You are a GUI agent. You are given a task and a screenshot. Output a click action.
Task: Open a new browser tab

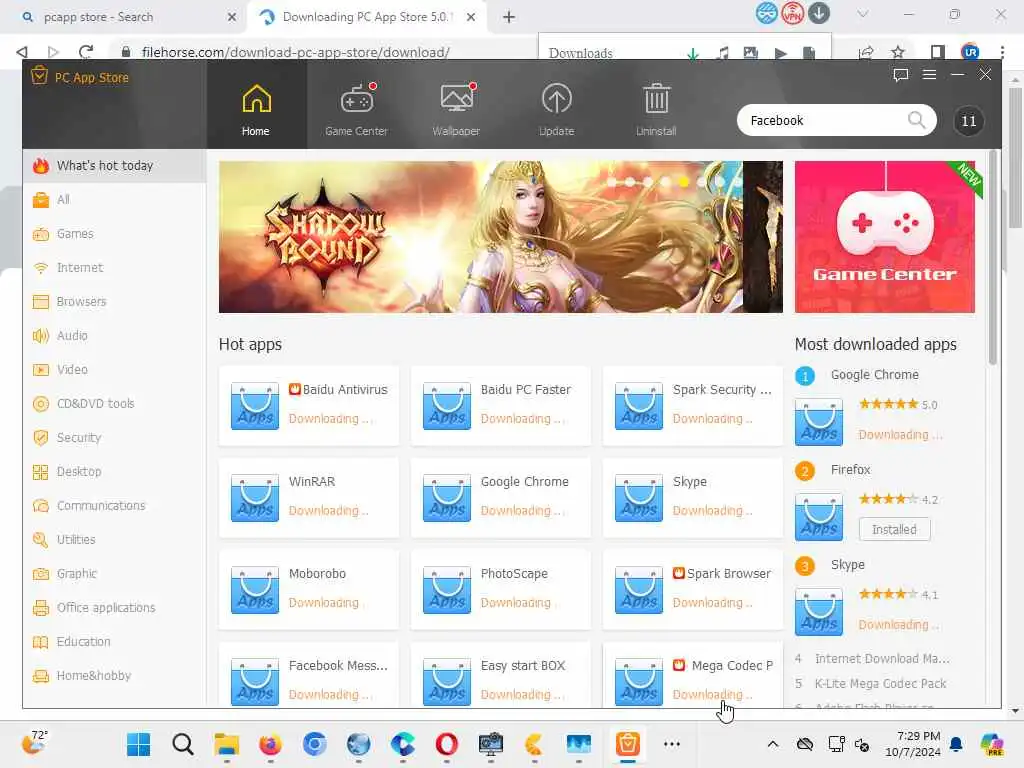pyautogui.click(x=509, y=18)
